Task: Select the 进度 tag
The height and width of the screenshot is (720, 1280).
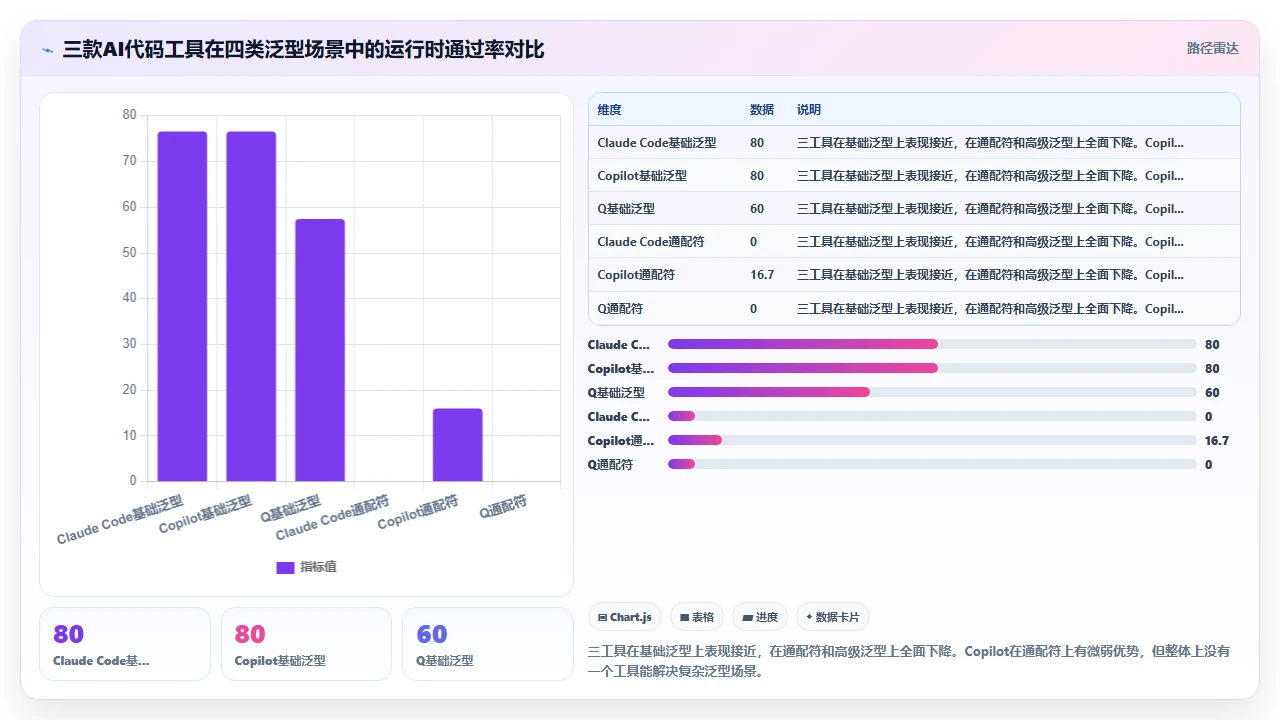Action: pyautogui.click(x=760, y=617)
